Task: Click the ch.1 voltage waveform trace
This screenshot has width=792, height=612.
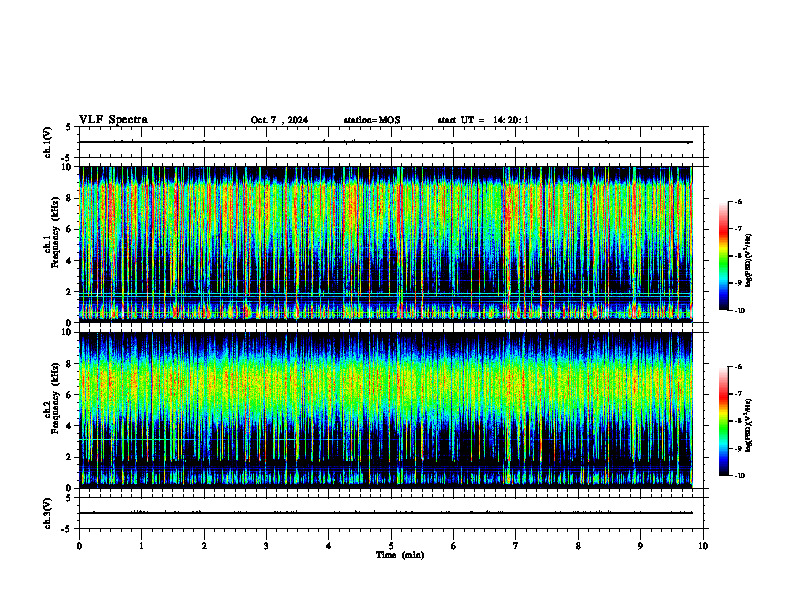Action: tap(386, 142)
